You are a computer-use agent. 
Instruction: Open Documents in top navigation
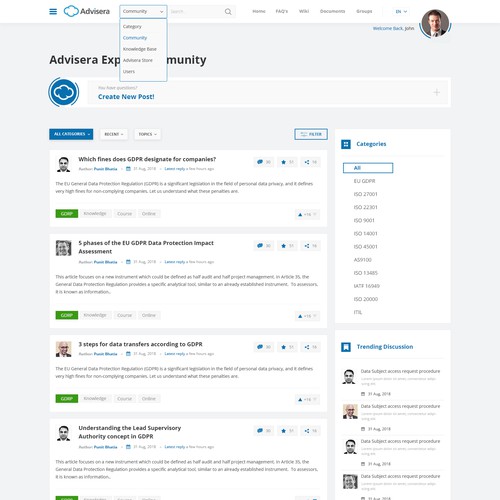click(332, 11)
